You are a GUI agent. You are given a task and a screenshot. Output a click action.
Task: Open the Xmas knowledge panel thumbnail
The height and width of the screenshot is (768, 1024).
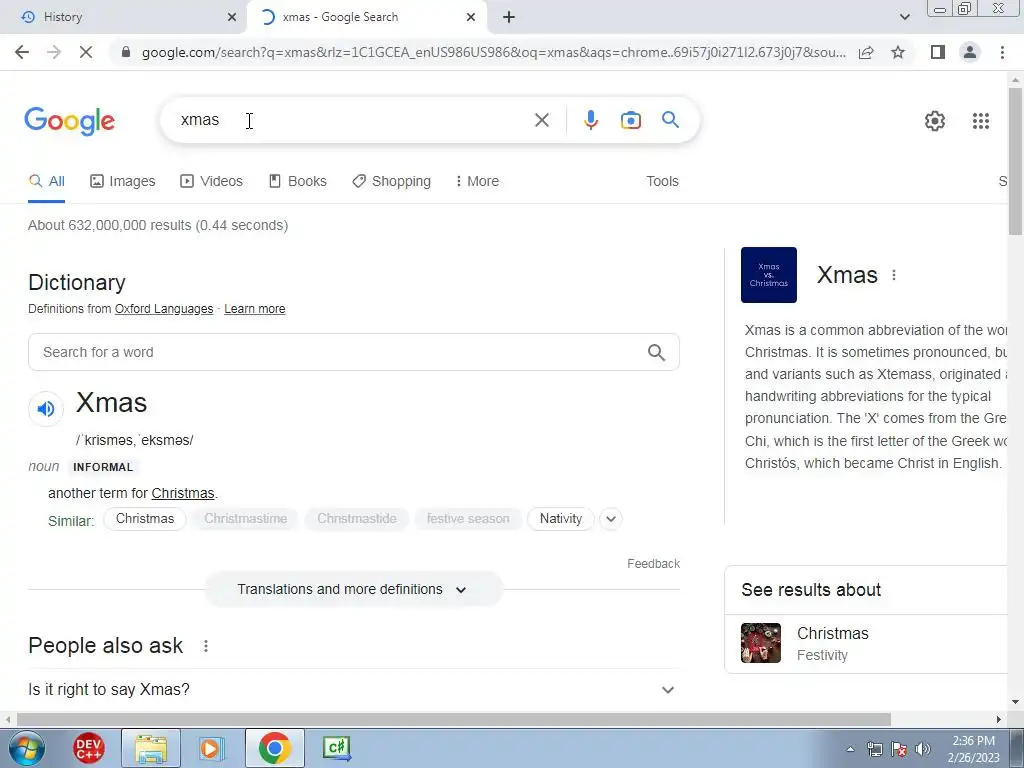[769, 275]
